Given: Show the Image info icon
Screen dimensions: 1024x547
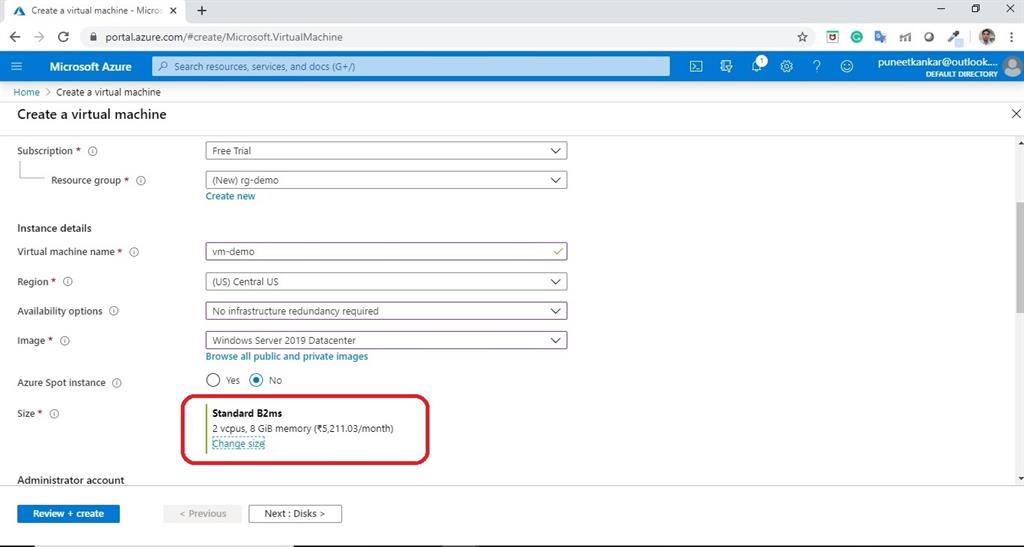Looking at the screenshot, I should pyautogui.click(x=65, y=341).
